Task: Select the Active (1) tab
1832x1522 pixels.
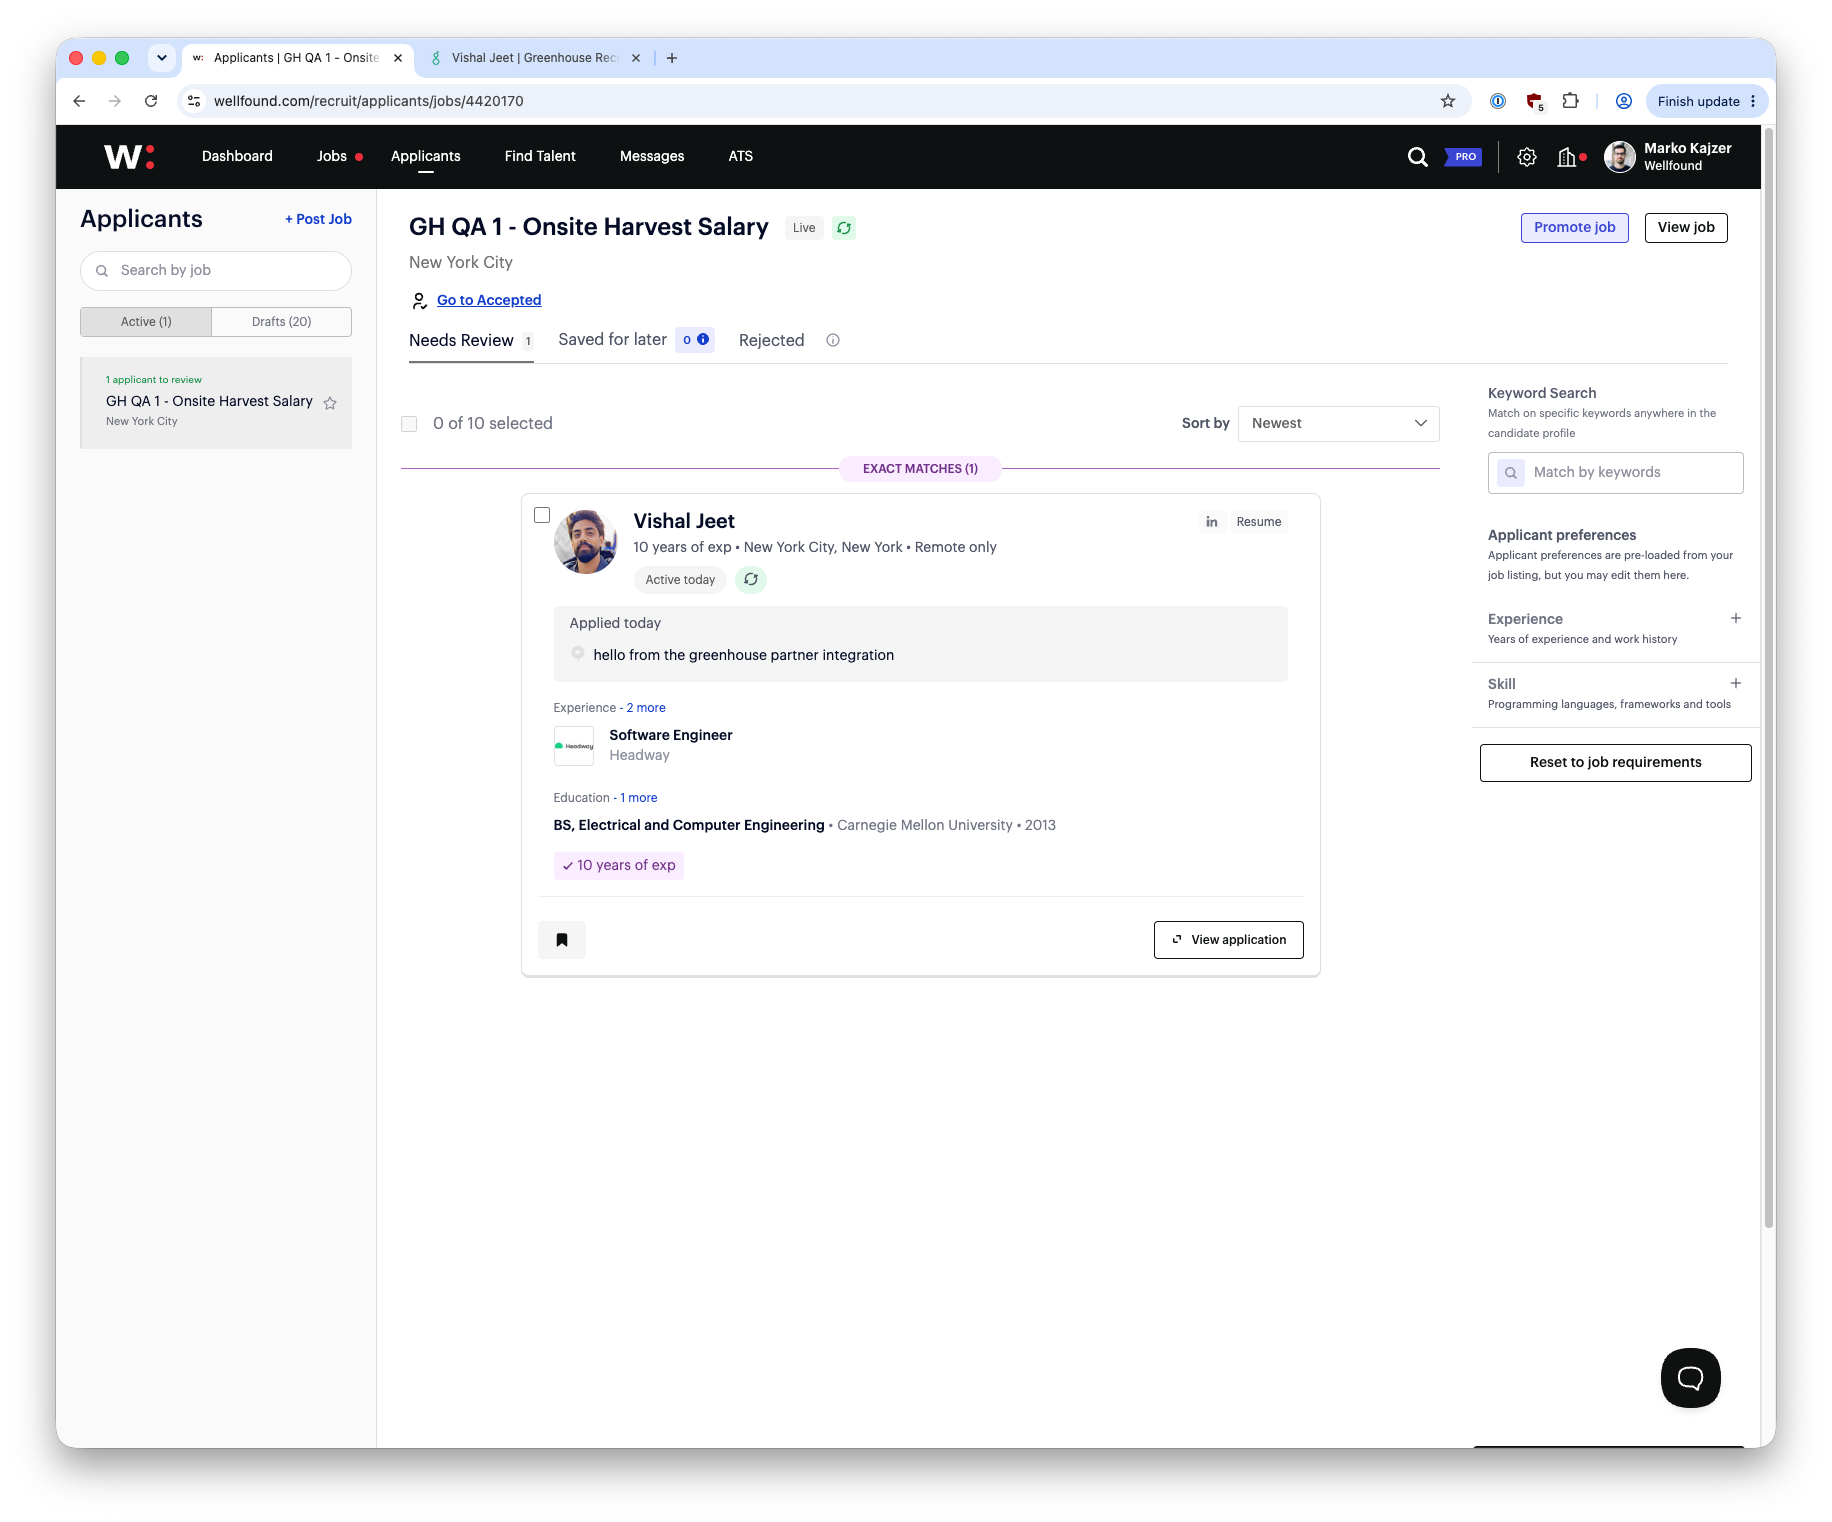Action: 146,322
